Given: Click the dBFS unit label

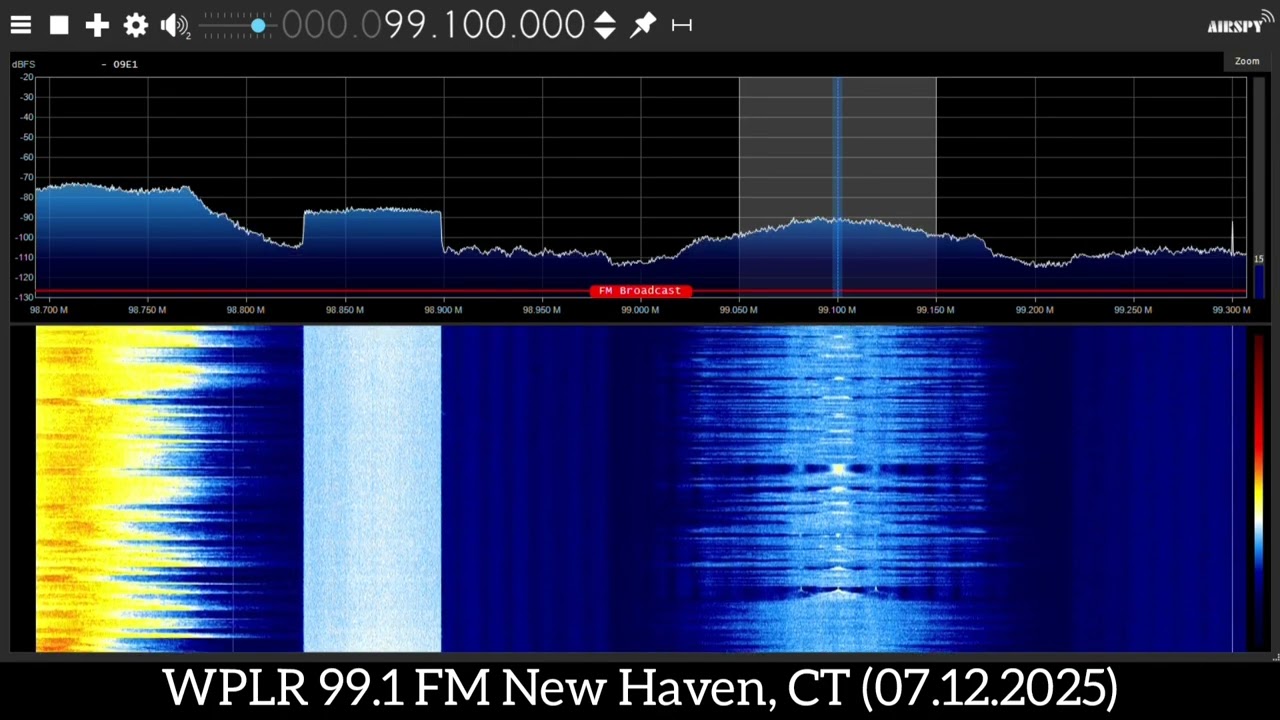Looking at the screenshot, I should [x=23, y=64].
